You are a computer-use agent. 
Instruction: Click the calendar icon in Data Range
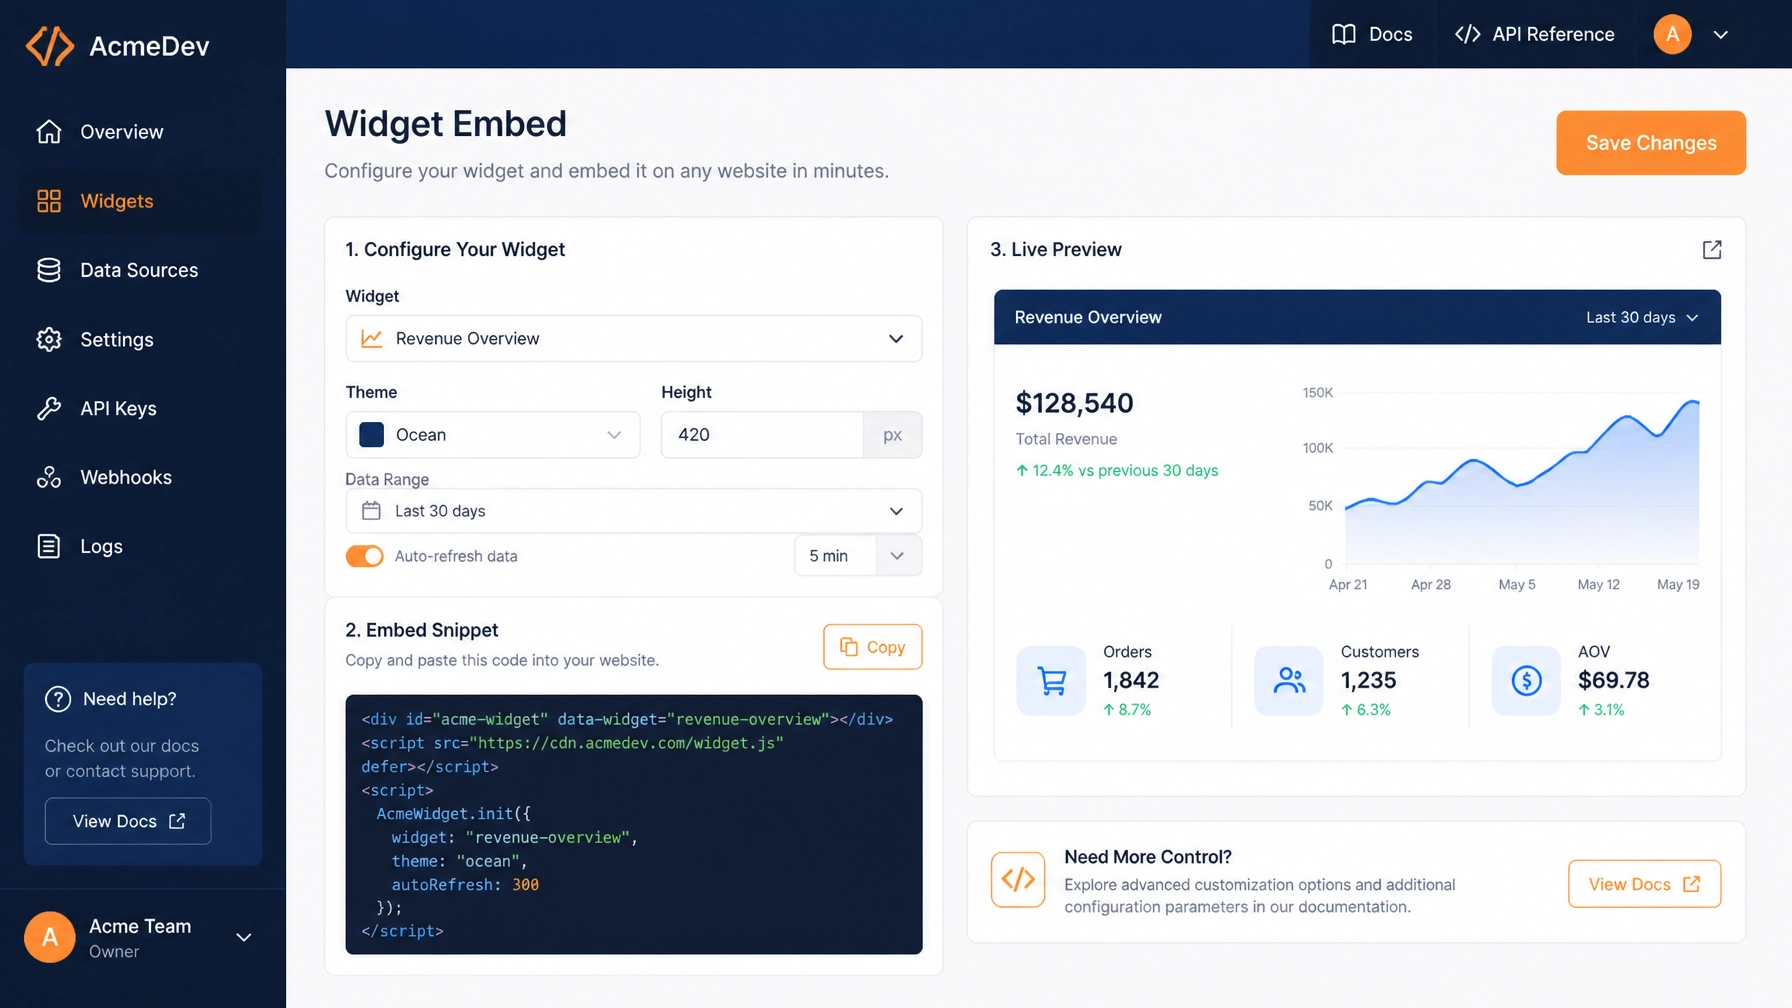[371, 511]
